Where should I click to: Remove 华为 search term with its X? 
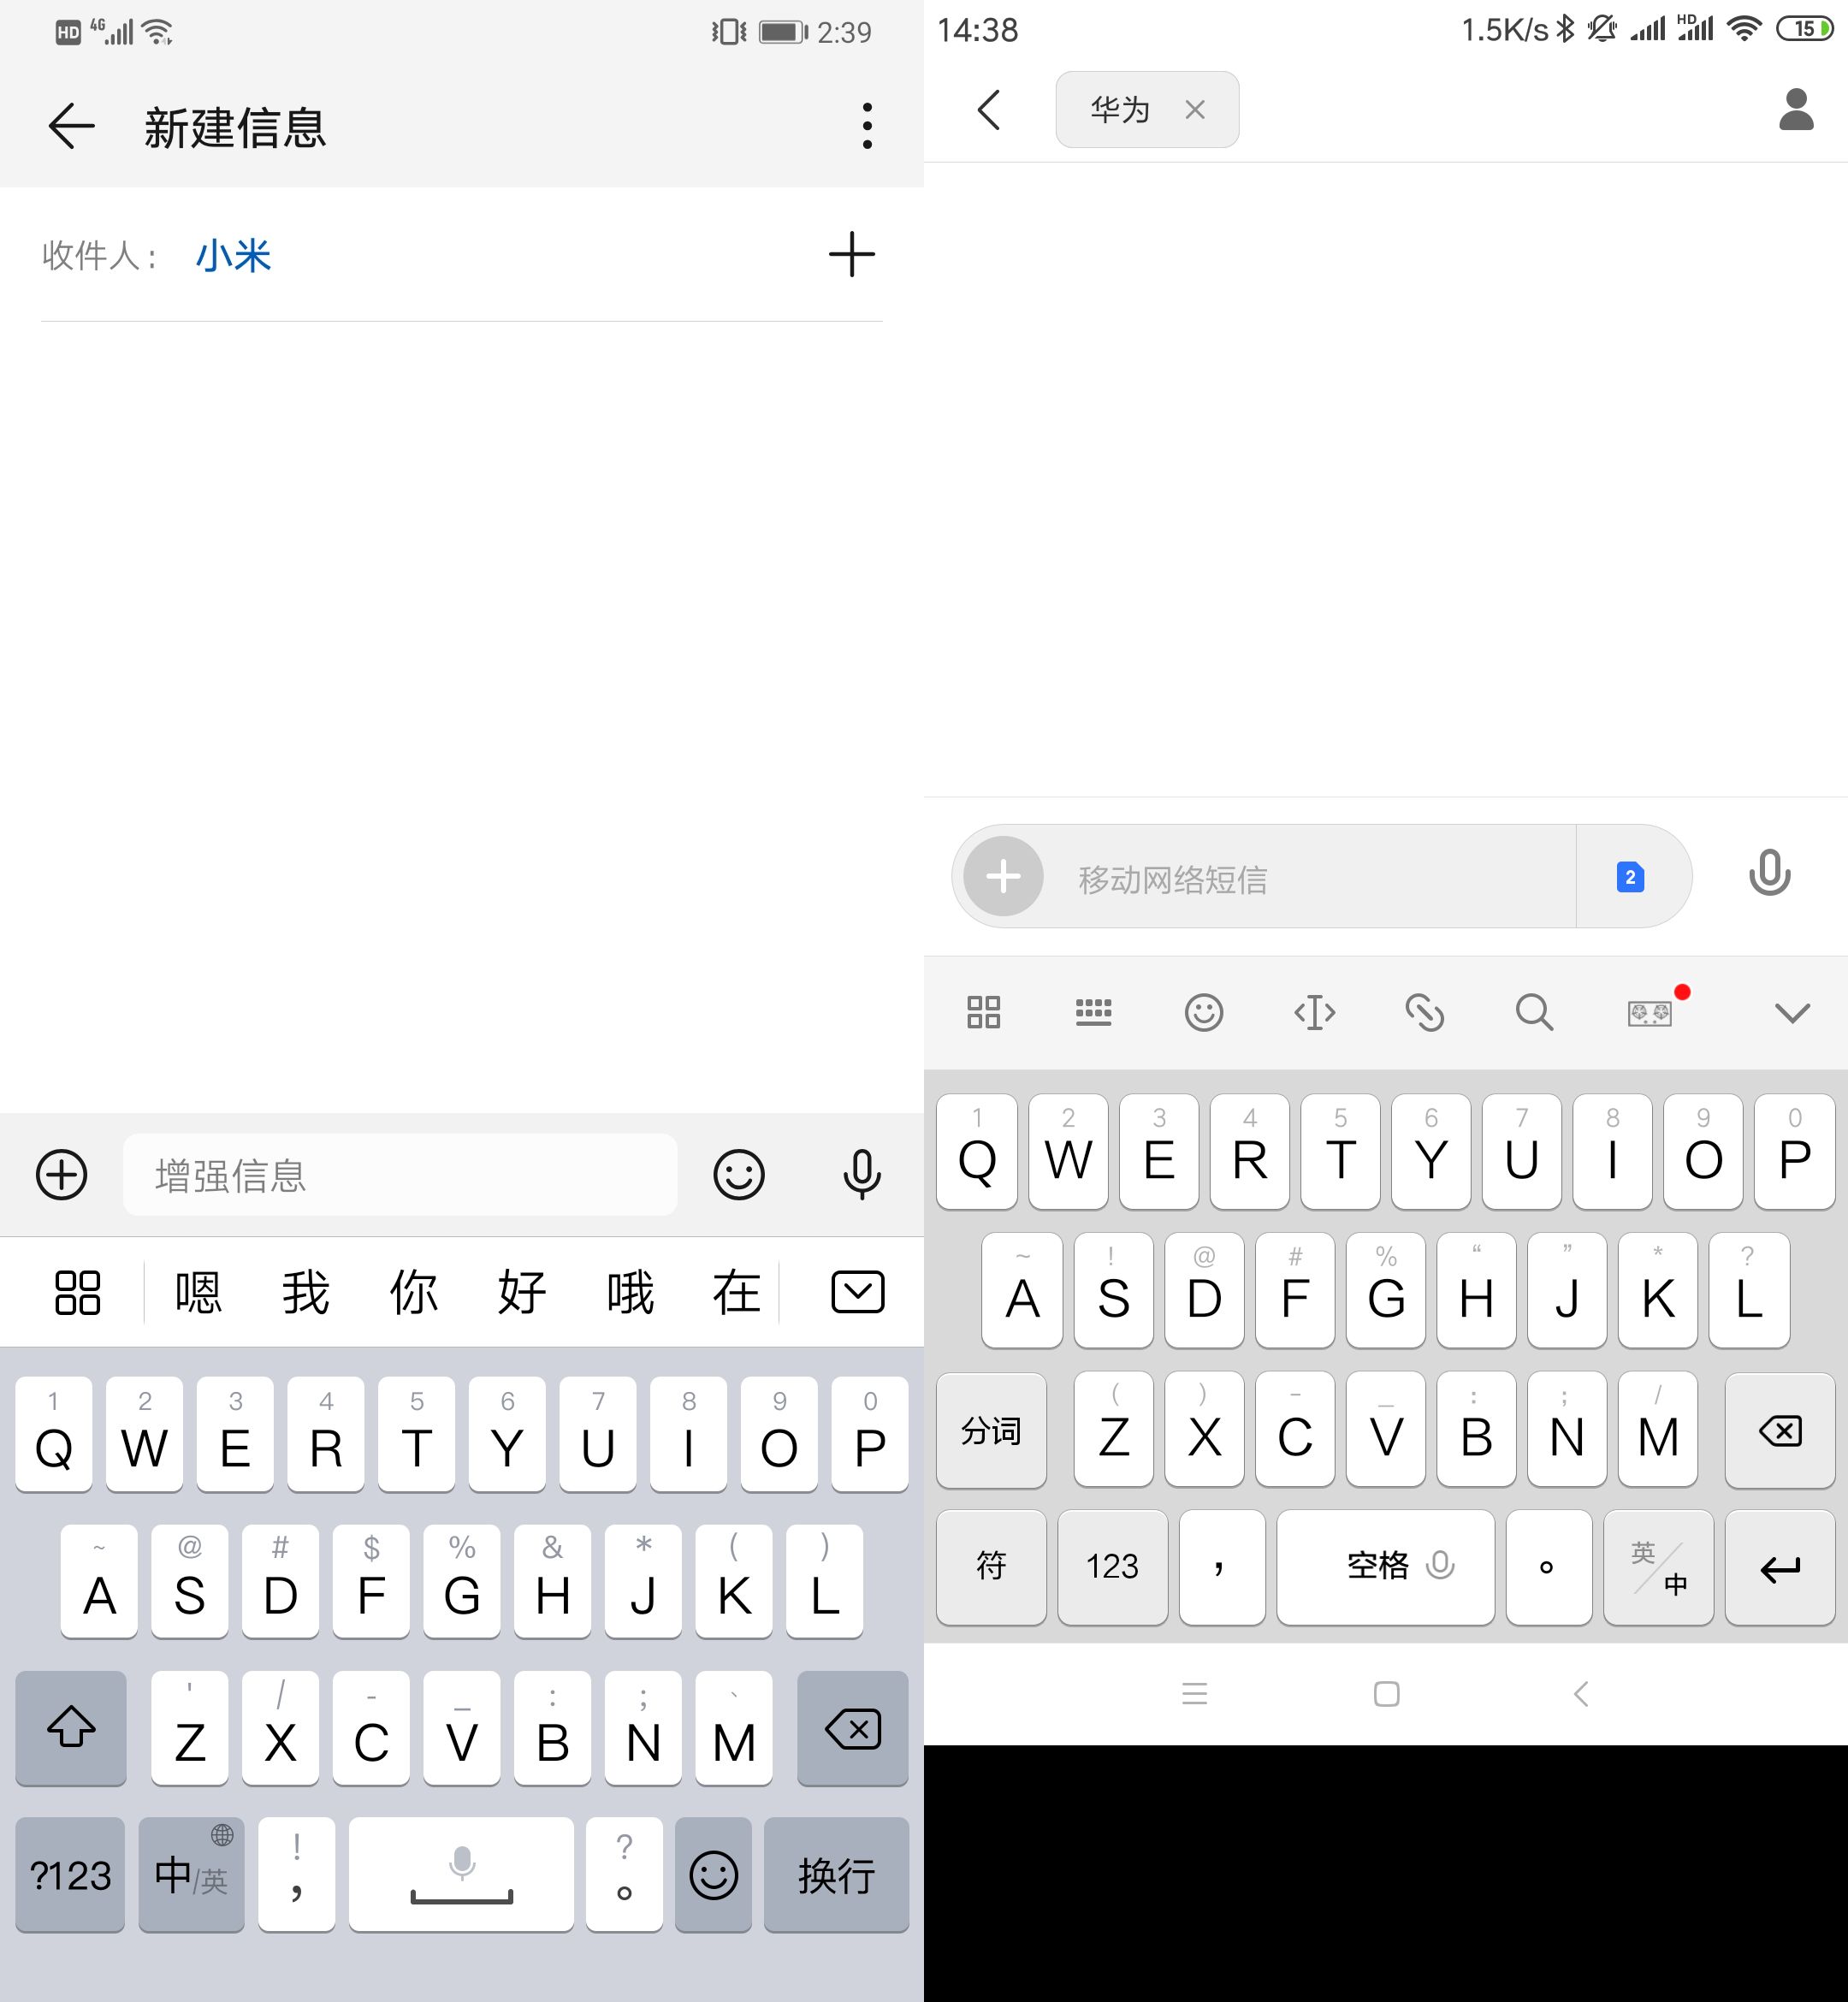coord(1196,110)
